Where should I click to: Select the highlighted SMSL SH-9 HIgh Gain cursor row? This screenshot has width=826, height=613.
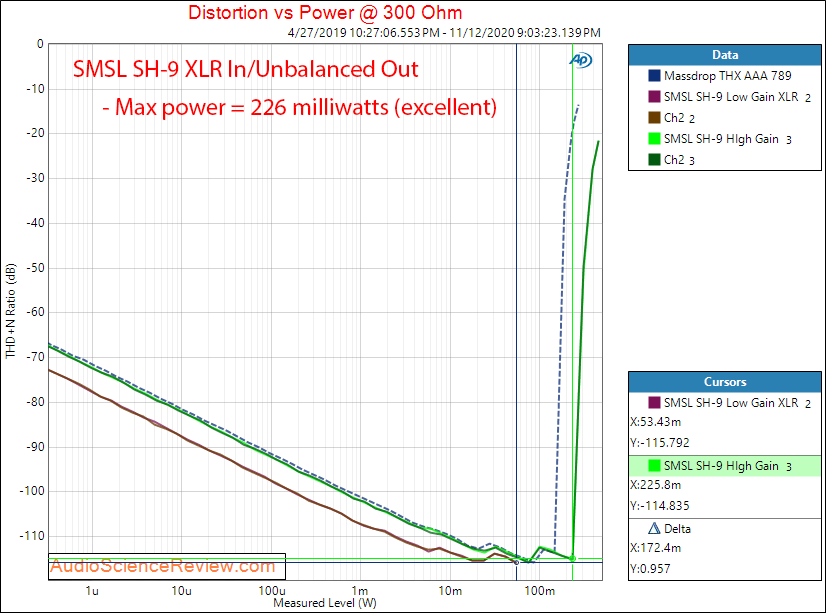click(725, 466)
